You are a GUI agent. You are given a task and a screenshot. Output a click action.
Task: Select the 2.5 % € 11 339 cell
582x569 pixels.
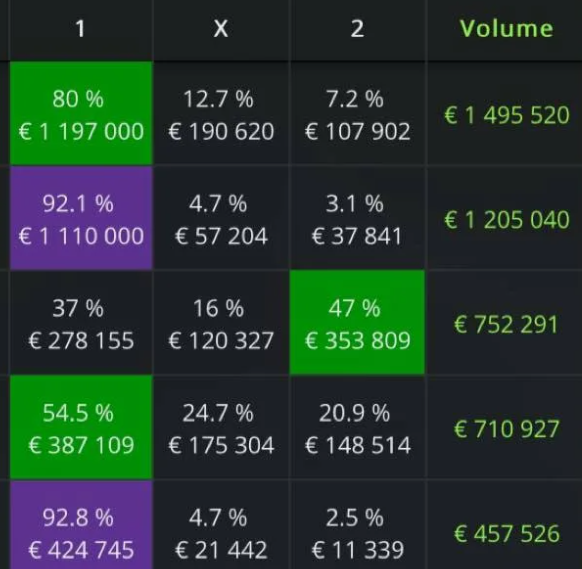(x=357, y=525)
